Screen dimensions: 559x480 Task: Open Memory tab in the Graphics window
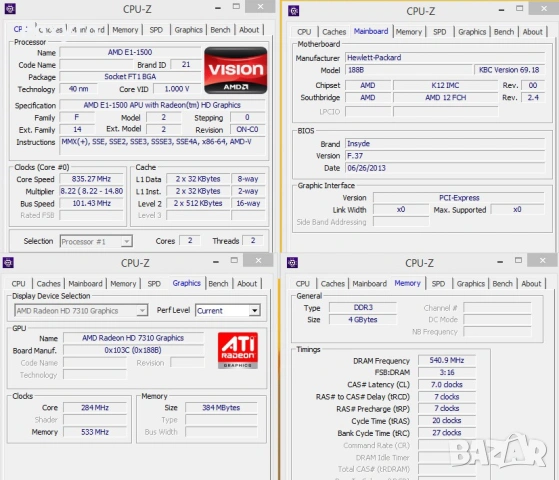tap(123, 284)
